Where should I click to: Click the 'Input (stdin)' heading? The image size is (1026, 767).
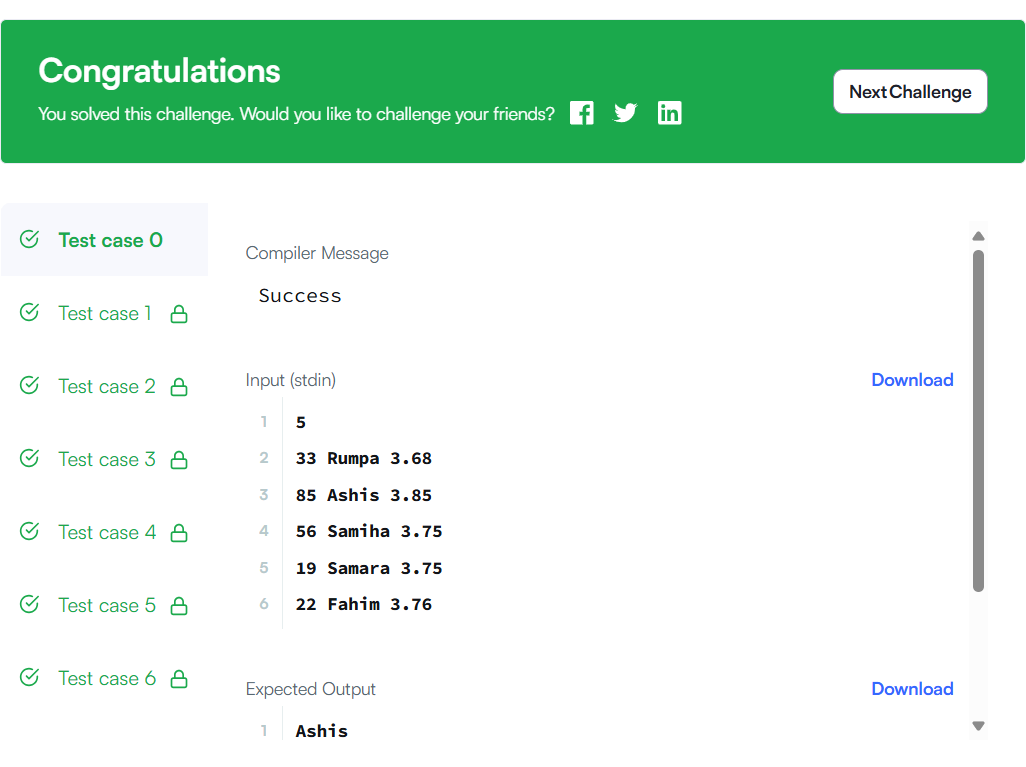291,380
